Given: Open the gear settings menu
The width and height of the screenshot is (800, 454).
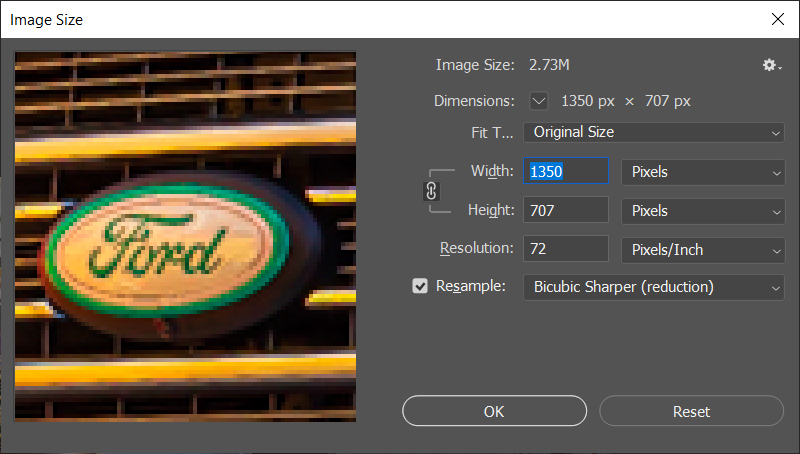Looking at the screenshot, I should pyautogui.click(x=771, y=65).
